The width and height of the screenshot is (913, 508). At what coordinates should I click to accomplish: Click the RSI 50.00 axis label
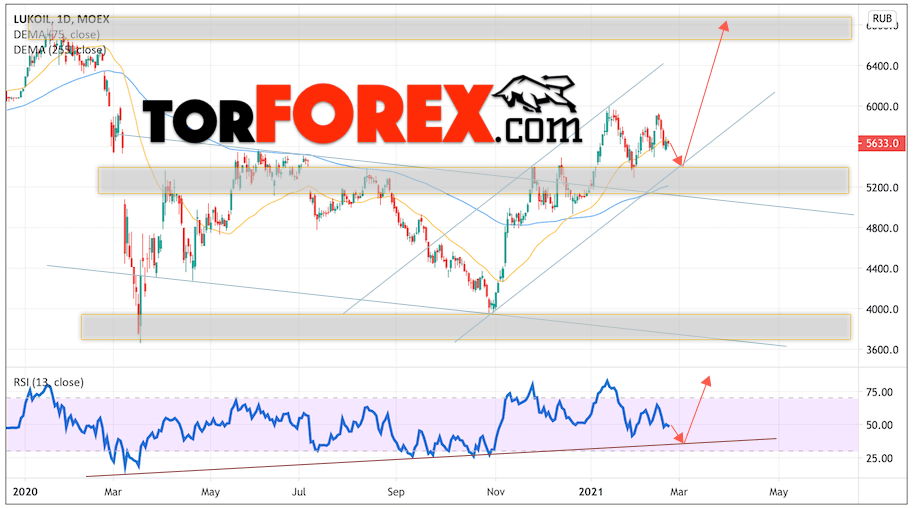click(879, 425)
